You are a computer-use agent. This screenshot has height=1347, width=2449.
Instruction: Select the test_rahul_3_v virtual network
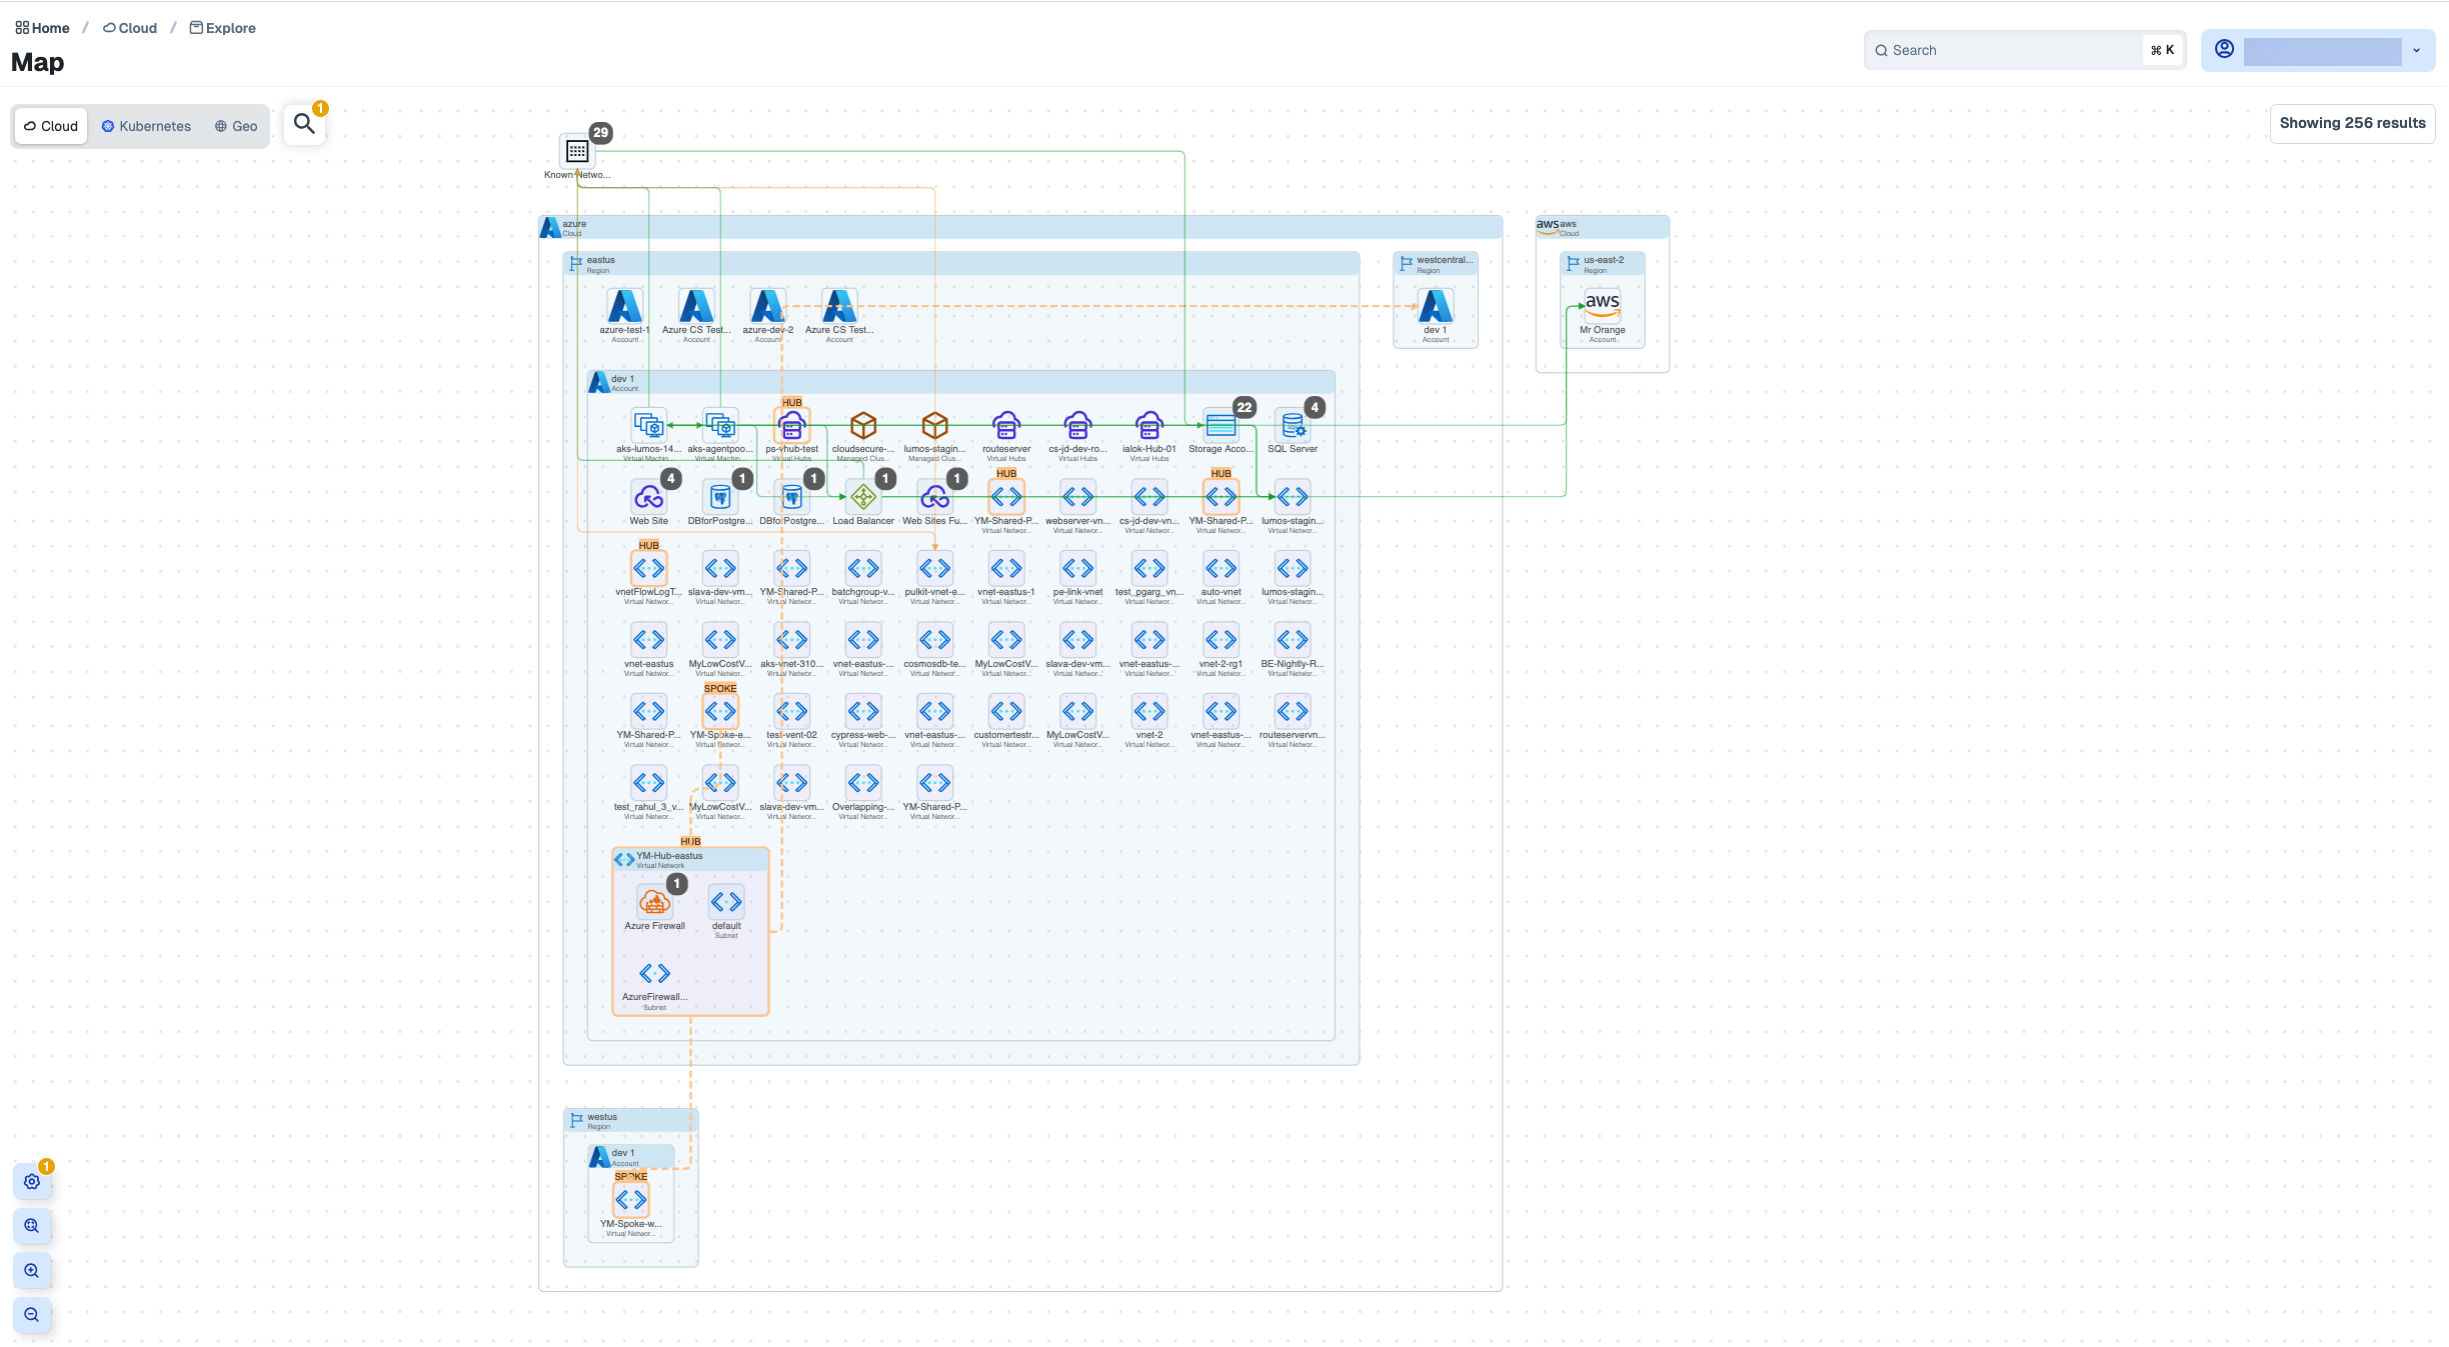tap(649, 783)
